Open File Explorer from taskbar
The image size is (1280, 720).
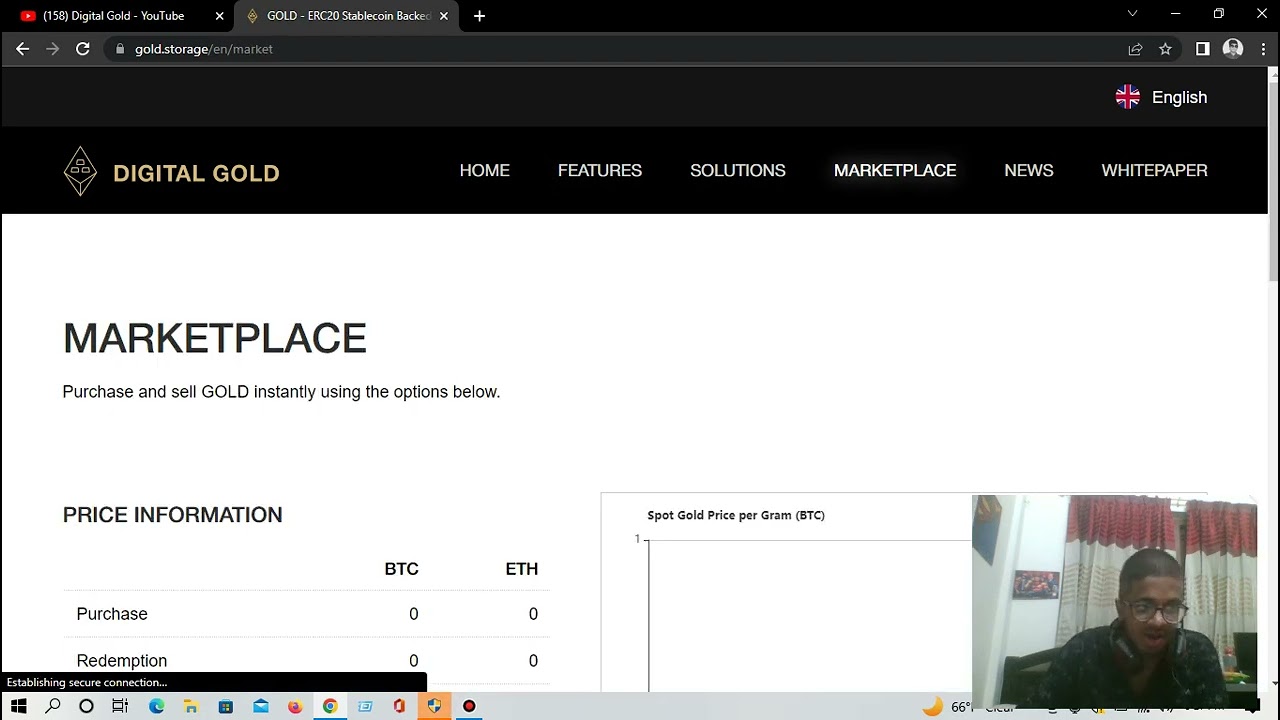pos(191,706)
